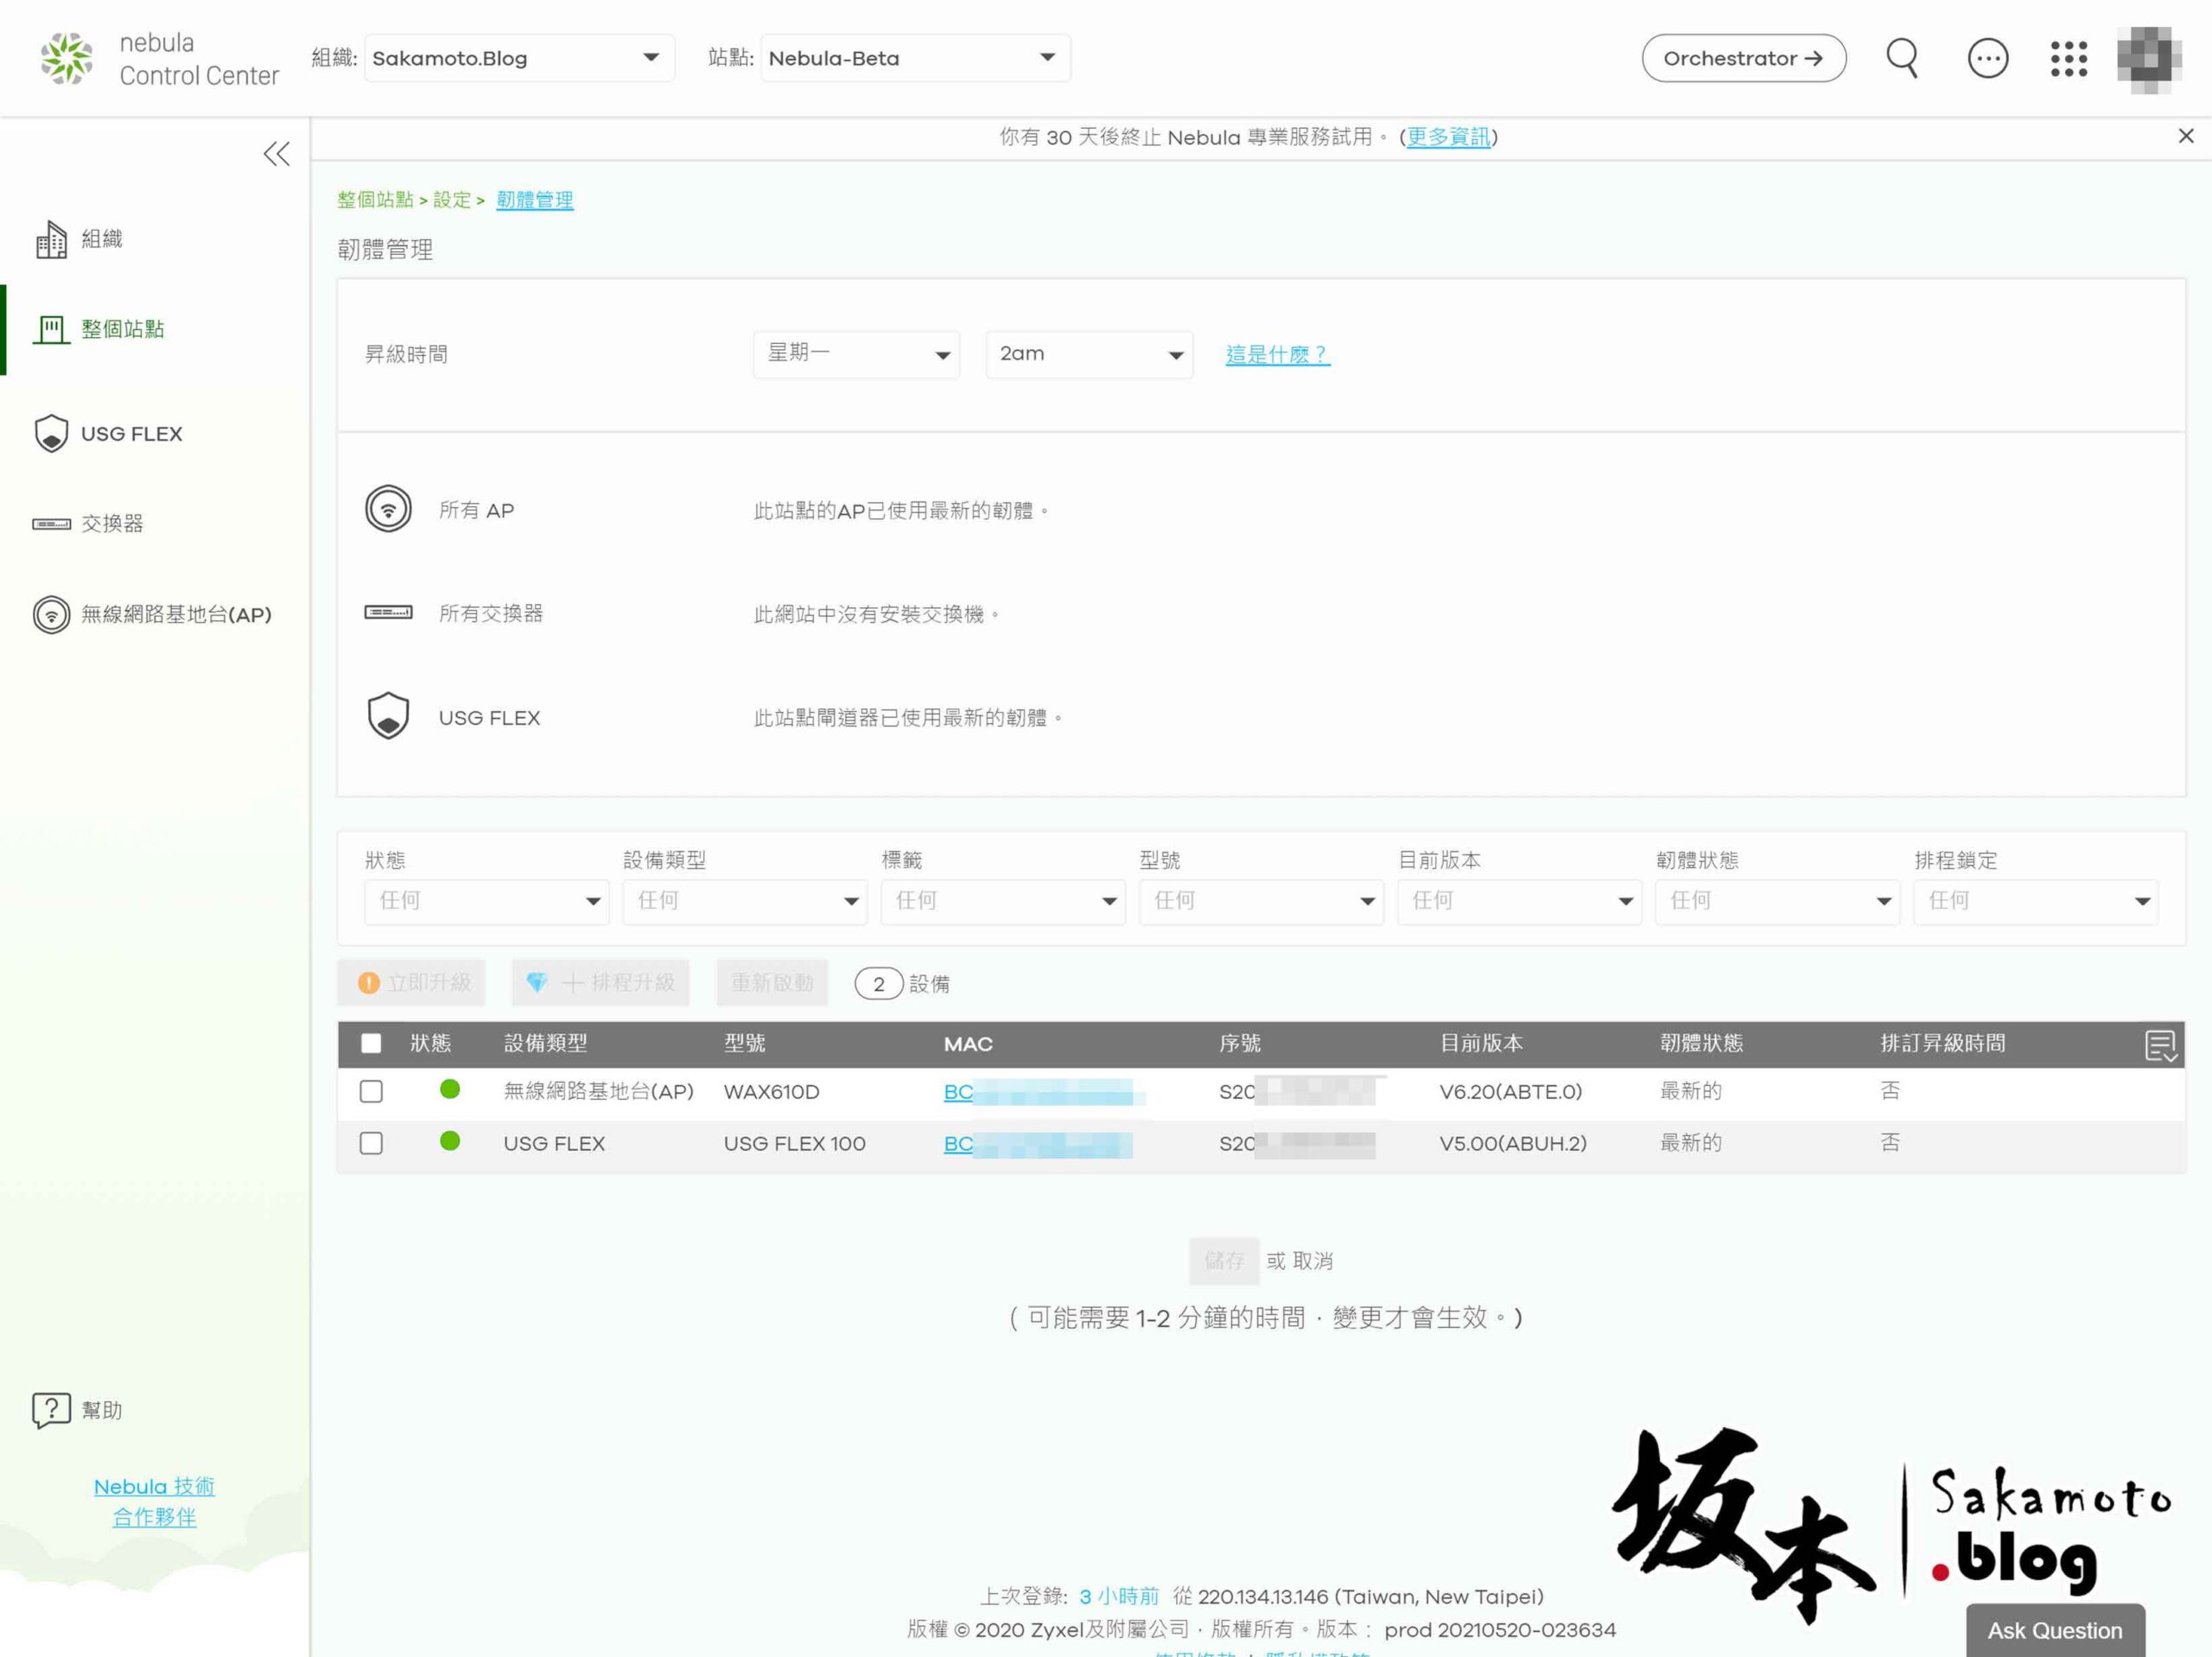The width and height of the screenshot is (2212, 1657).
Task: Open the 狀態 filter dropdown
Action: point(487,901)
